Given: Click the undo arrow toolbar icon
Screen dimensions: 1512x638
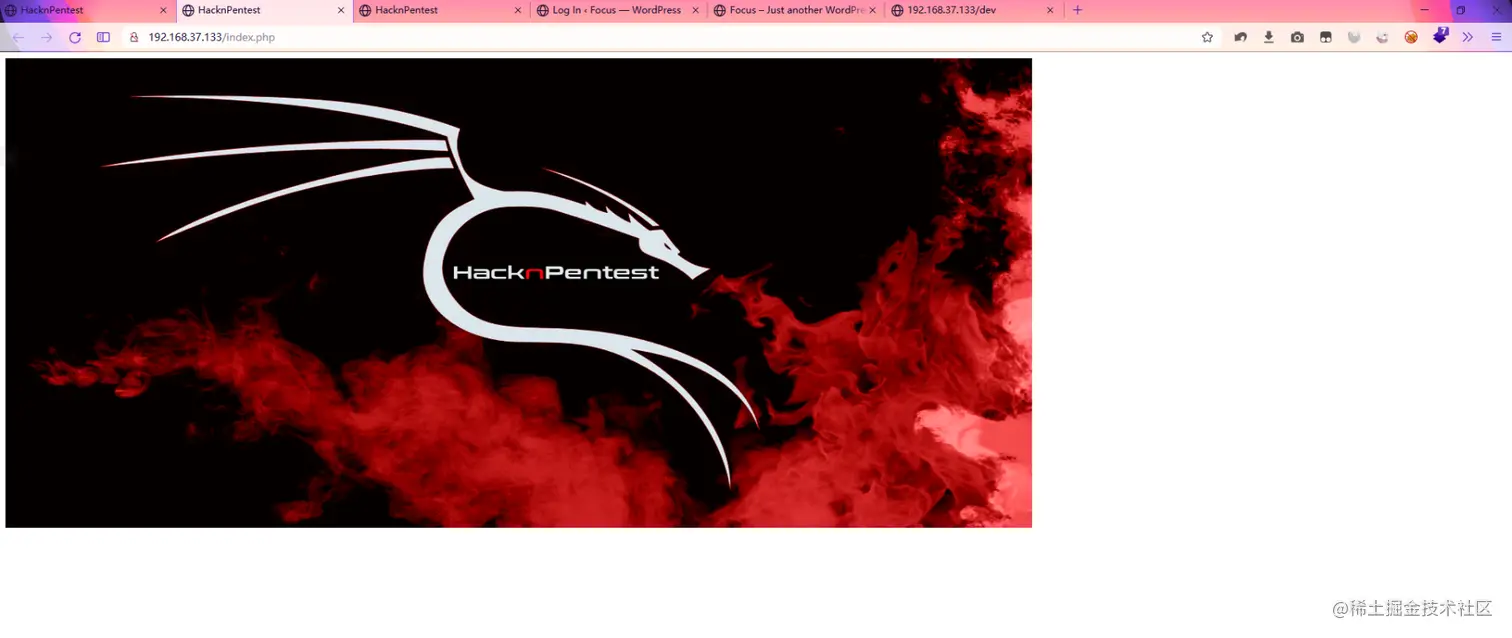Looking at the screenshot, I should tap(1240, 37).
